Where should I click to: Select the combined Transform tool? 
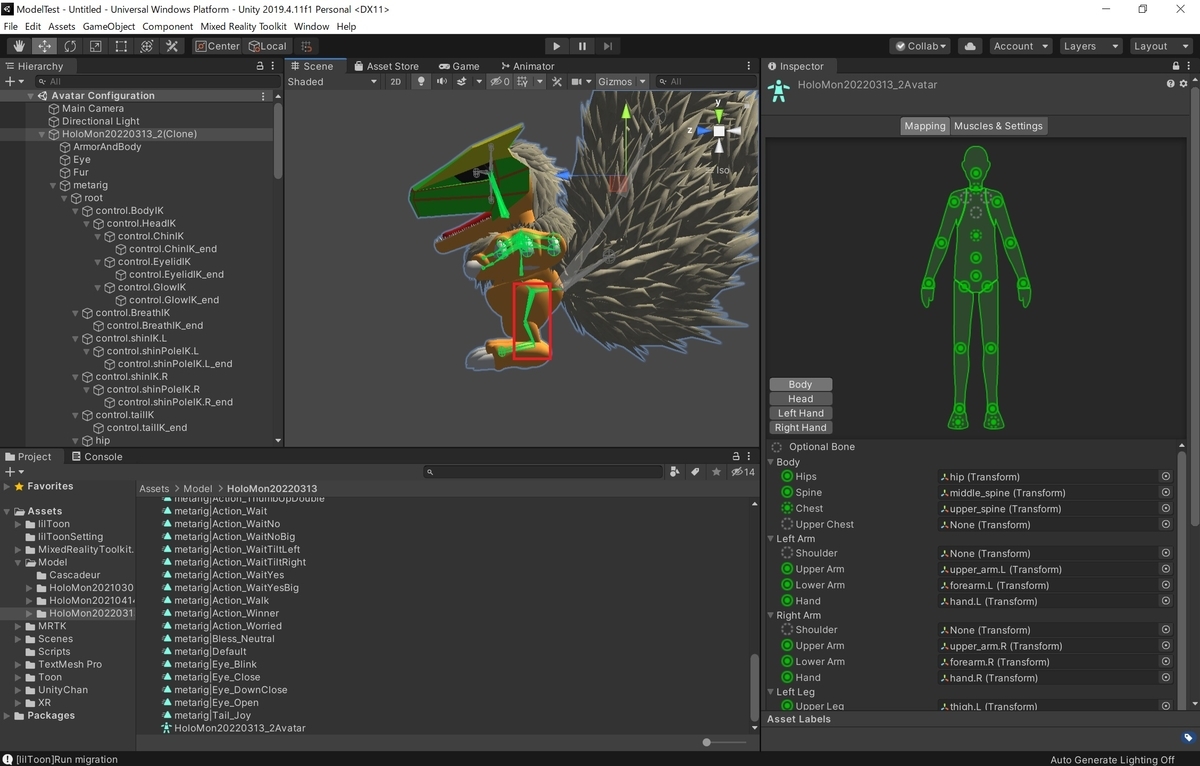pos(146,46)
